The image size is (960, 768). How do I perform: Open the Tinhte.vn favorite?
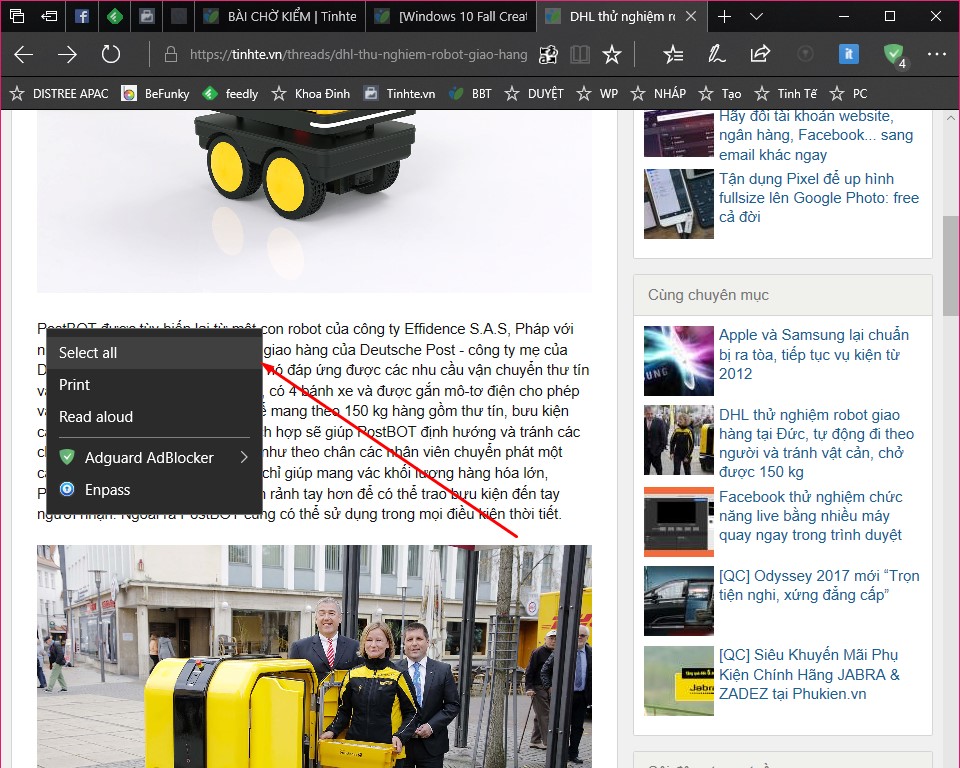[x=399, y=94]
